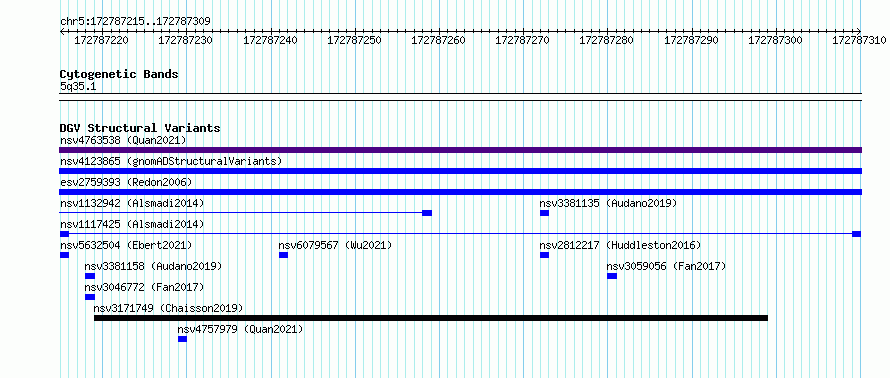Open nsv6079567 (Wu2021) label
The height and width of the screenshot is (378, 890).
pos(335,245)
